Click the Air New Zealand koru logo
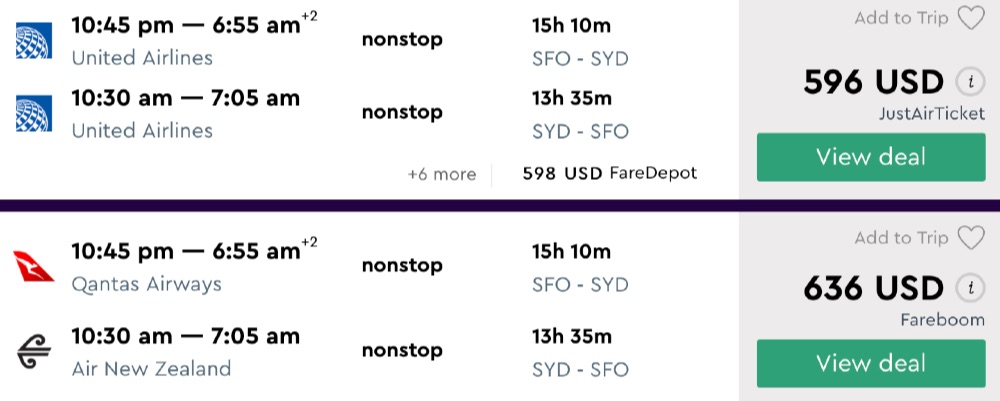Viewport: 1000px width, 401px height. (33, 352)
